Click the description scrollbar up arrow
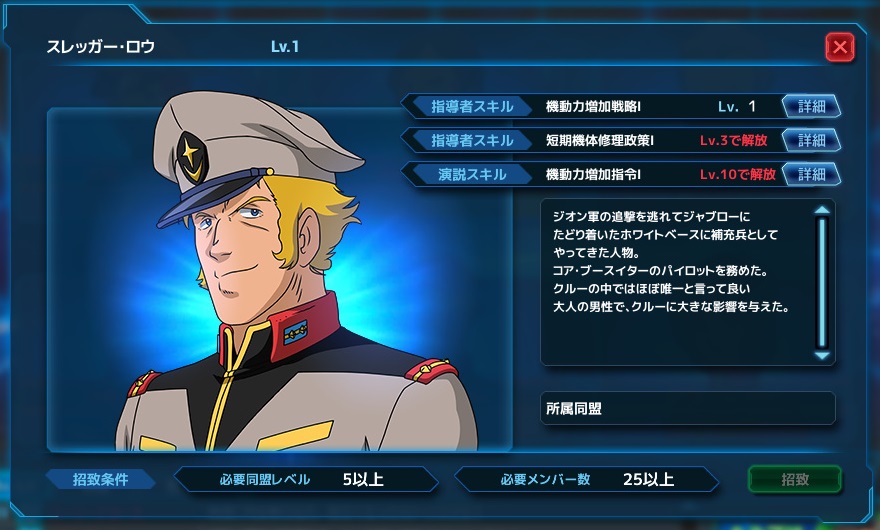The image size is (880, 530). click(822, 210)
